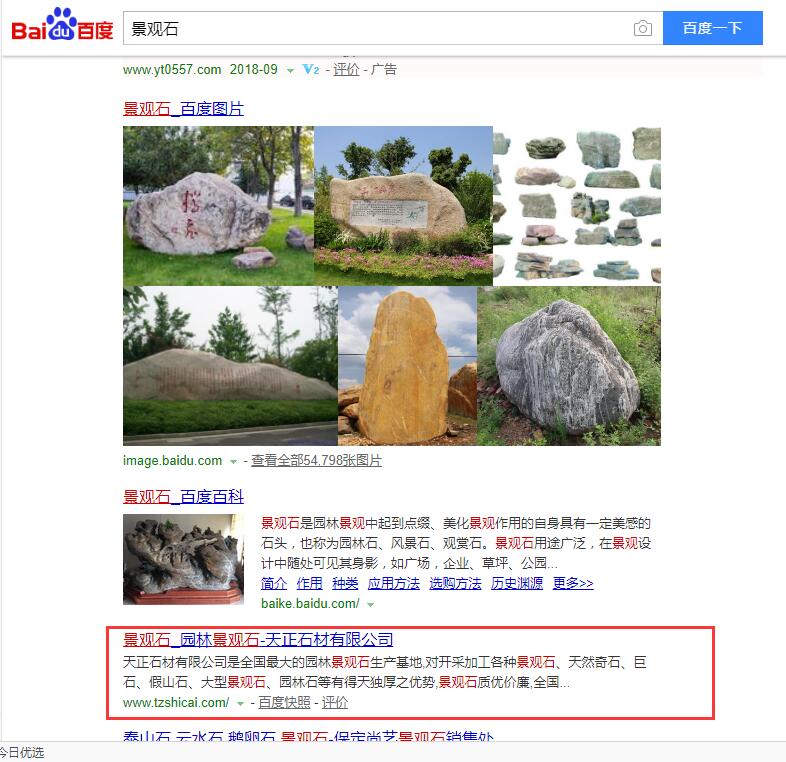Expand dropdown arrow next to image.baidu.com
Screen dimensions: 786x762
(233, 462)
